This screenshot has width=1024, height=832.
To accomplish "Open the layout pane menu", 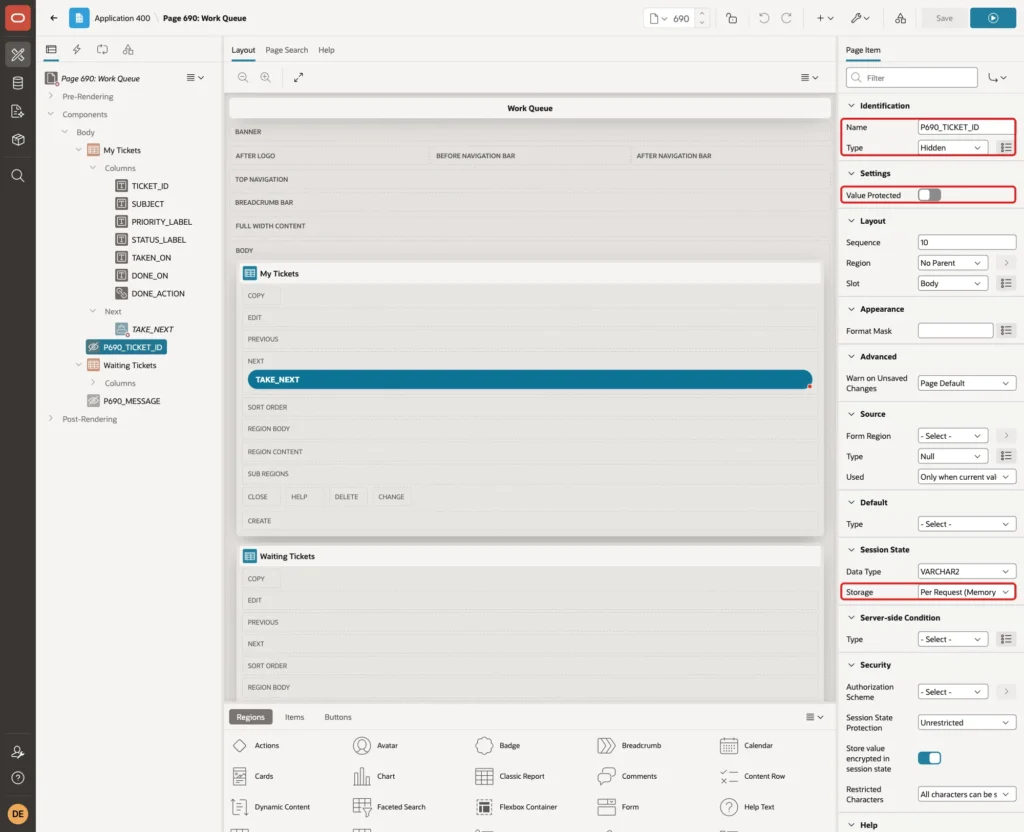I will [809, 77].
